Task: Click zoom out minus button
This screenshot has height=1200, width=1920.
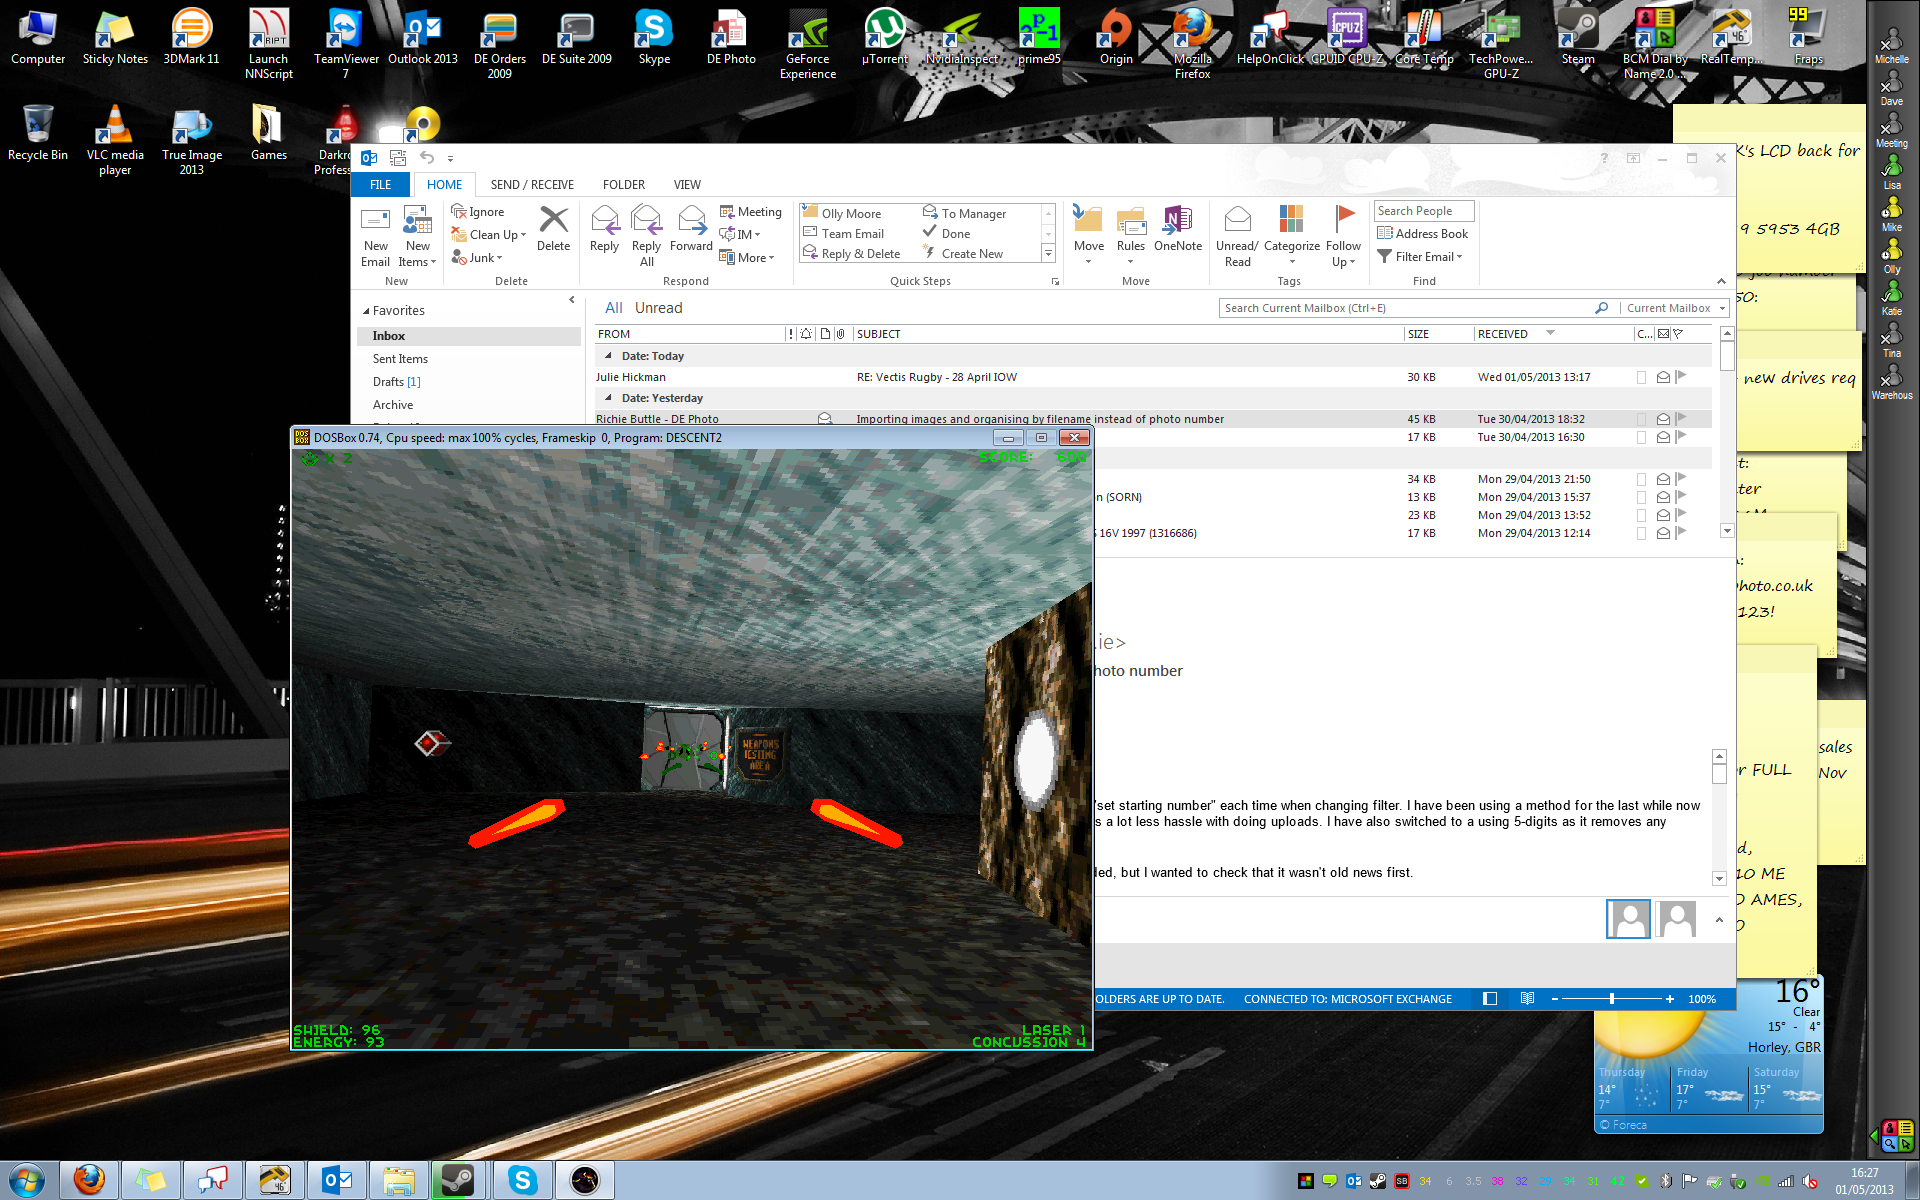Action: pos(1554,999)
